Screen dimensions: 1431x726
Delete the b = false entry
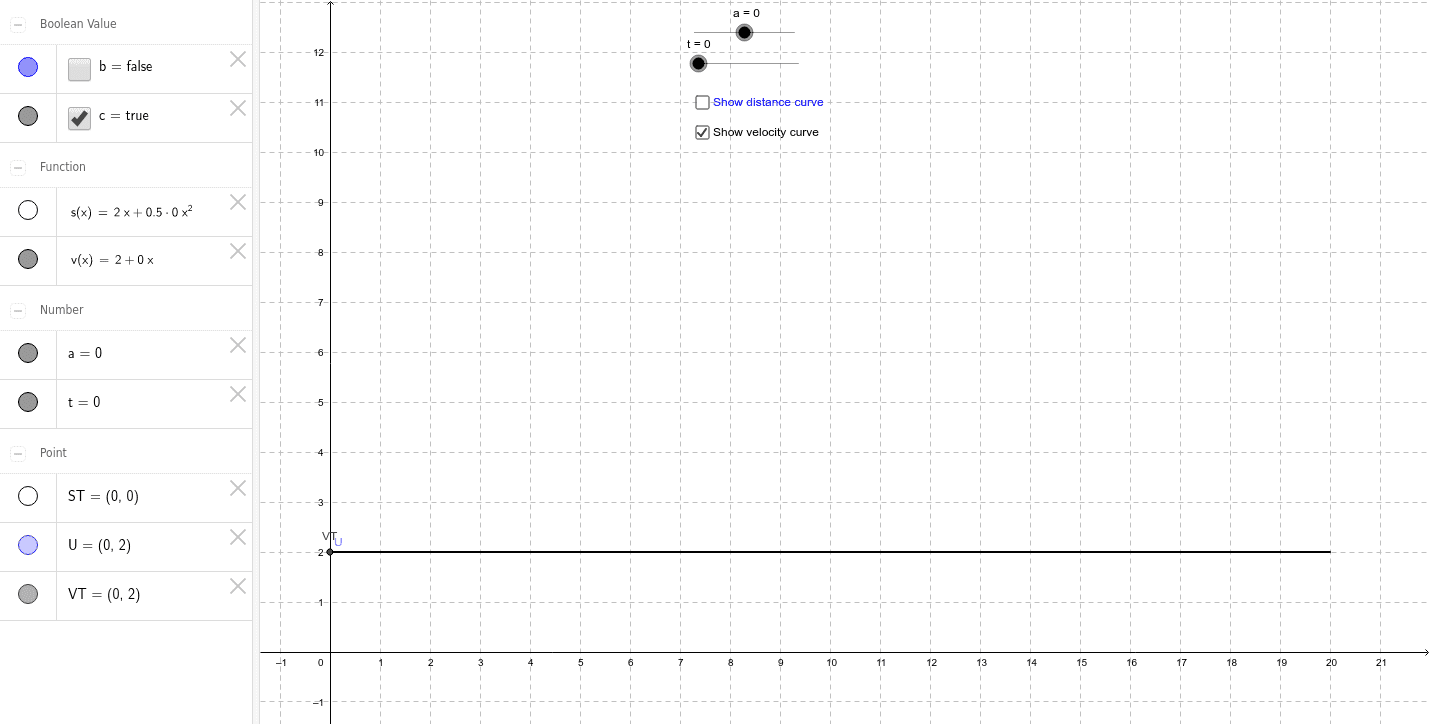[238, 59]
